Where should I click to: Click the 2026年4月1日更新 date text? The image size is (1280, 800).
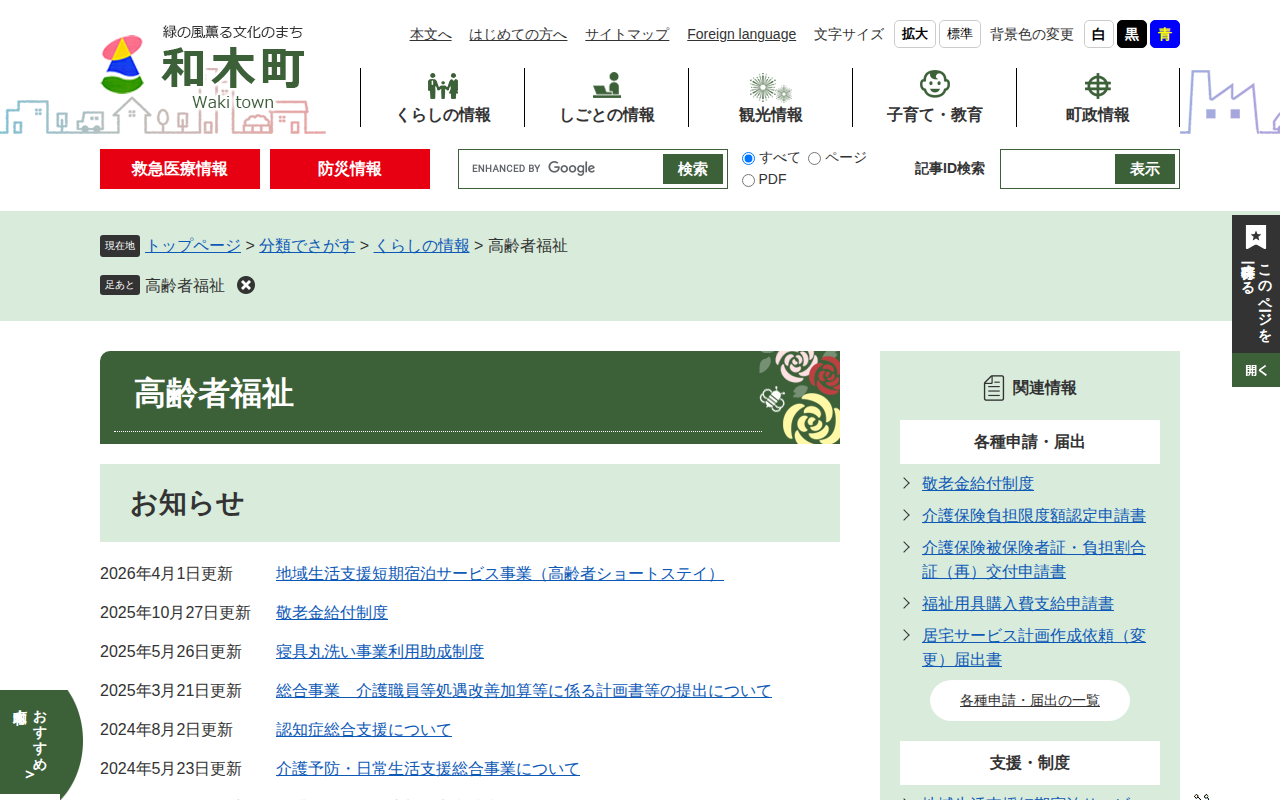coord(166,573)
